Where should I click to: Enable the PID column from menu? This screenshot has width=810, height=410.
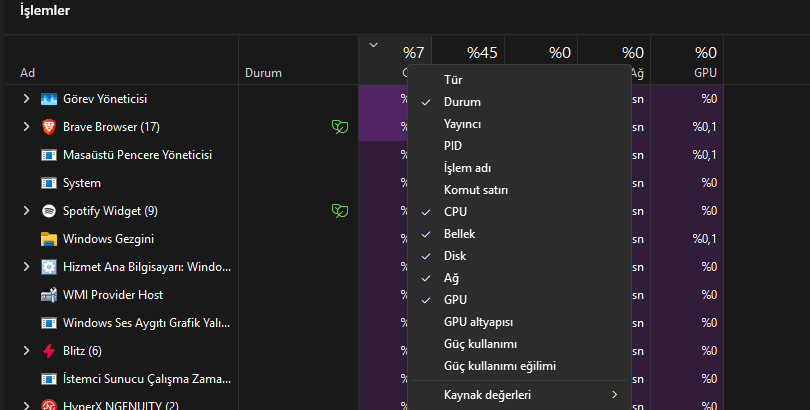(x=453, y=146)
